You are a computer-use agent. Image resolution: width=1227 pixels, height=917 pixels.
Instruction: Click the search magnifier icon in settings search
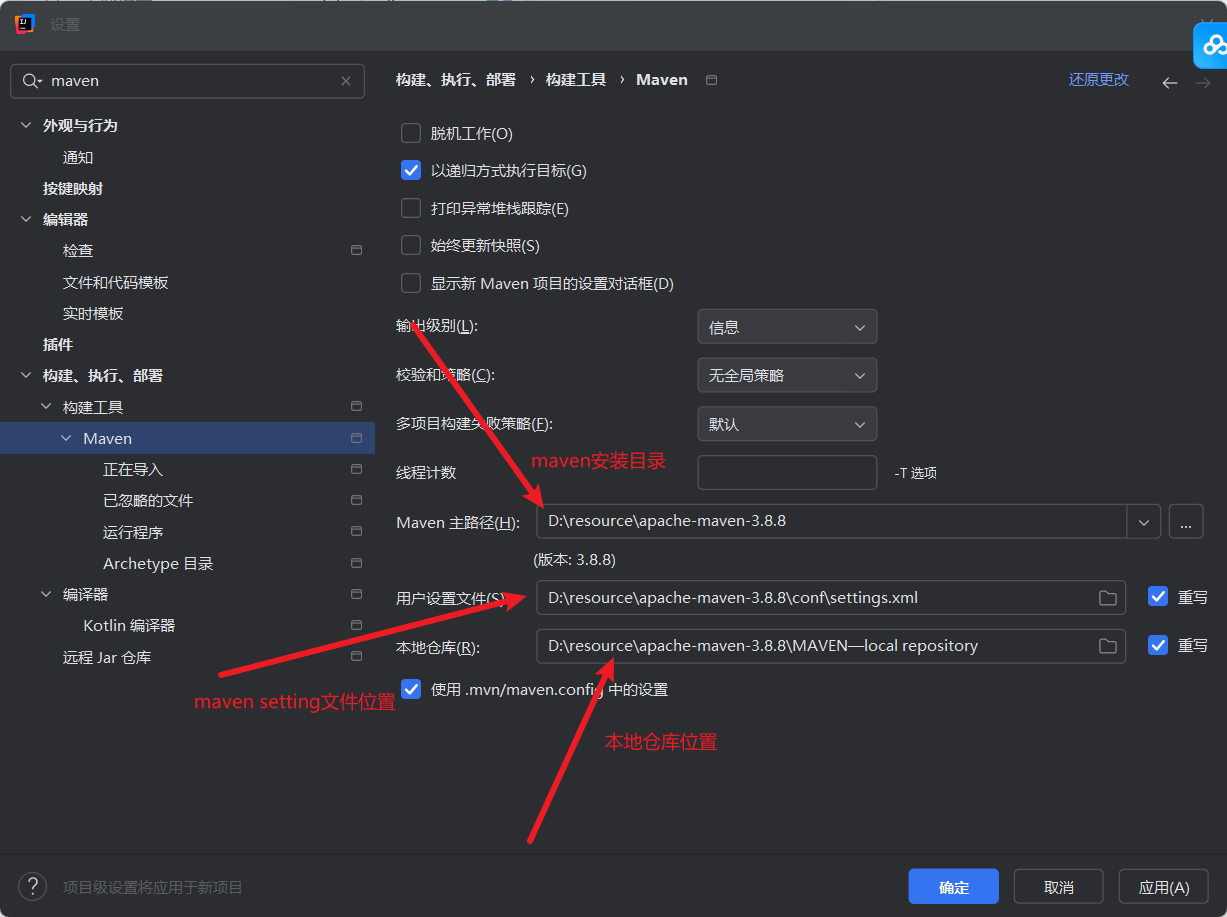pos(32,81)
